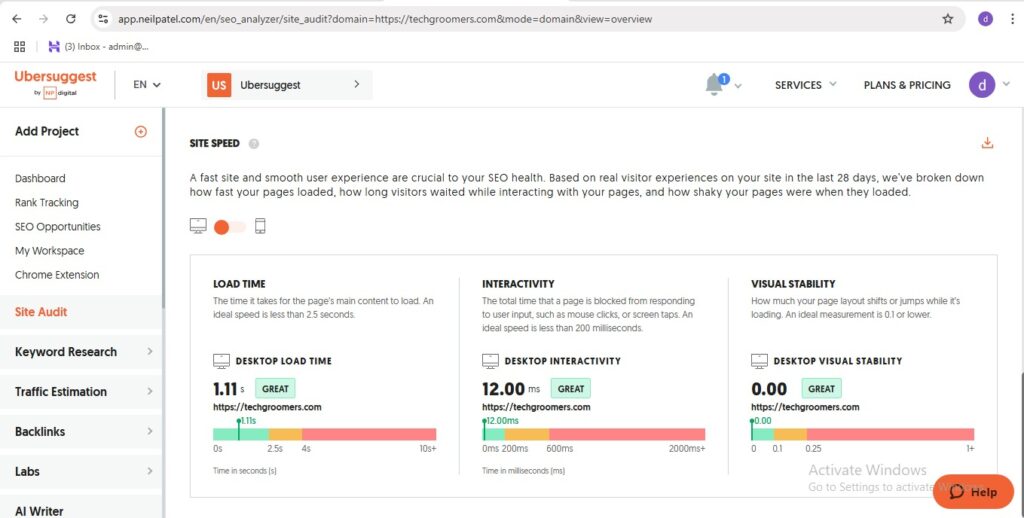Click the load time GREAT badge
Viewport: 1024px width, 518px height.
coord(275,389)
